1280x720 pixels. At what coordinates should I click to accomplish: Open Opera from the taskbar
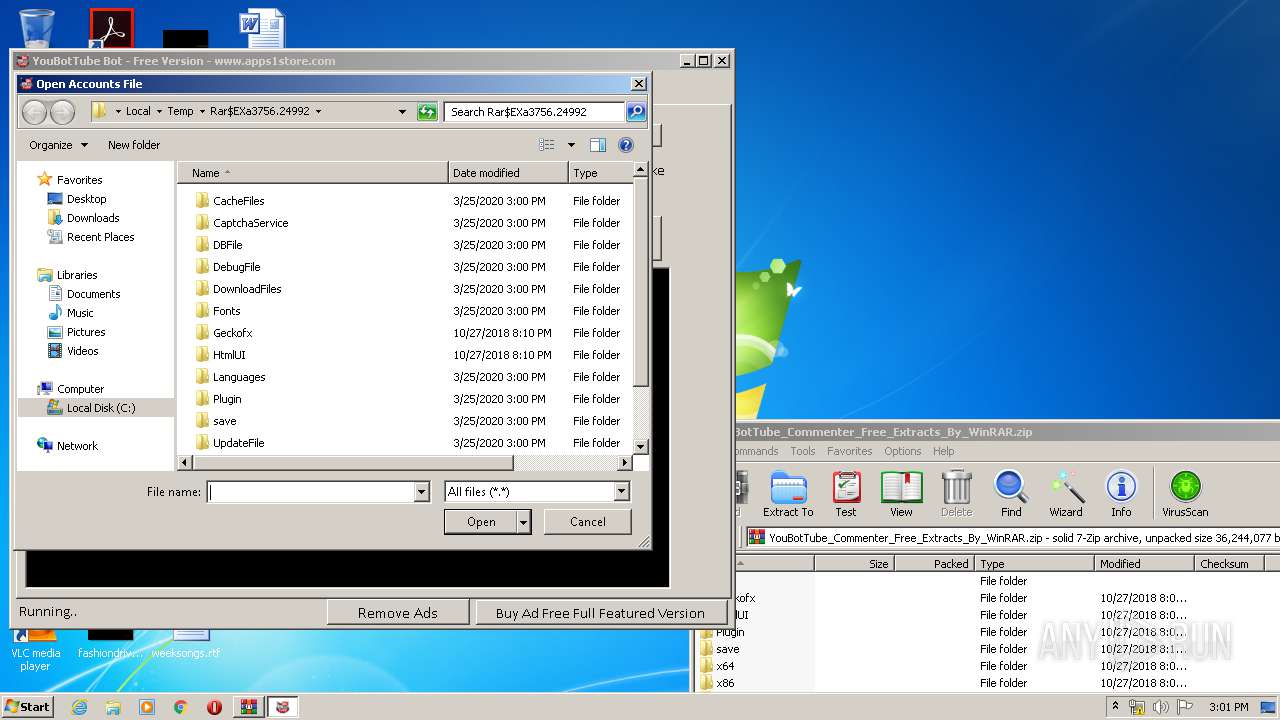pyautogui.click(x=214, y=707)
